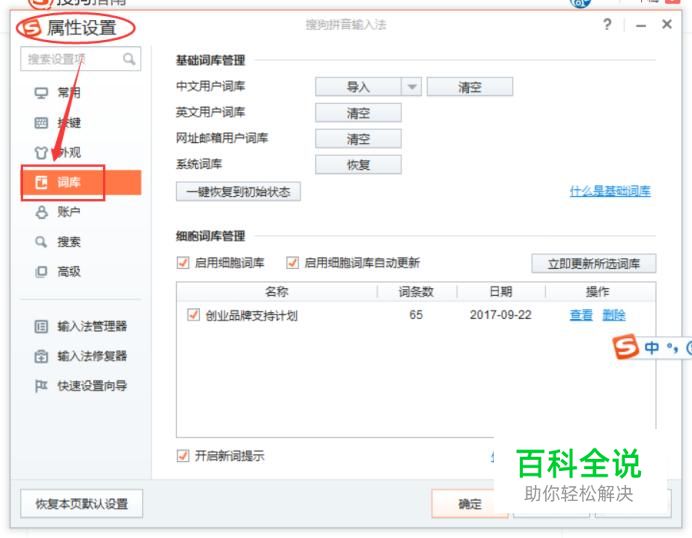
Task: Select the 词库 category
Action: (x=81, y=182)
